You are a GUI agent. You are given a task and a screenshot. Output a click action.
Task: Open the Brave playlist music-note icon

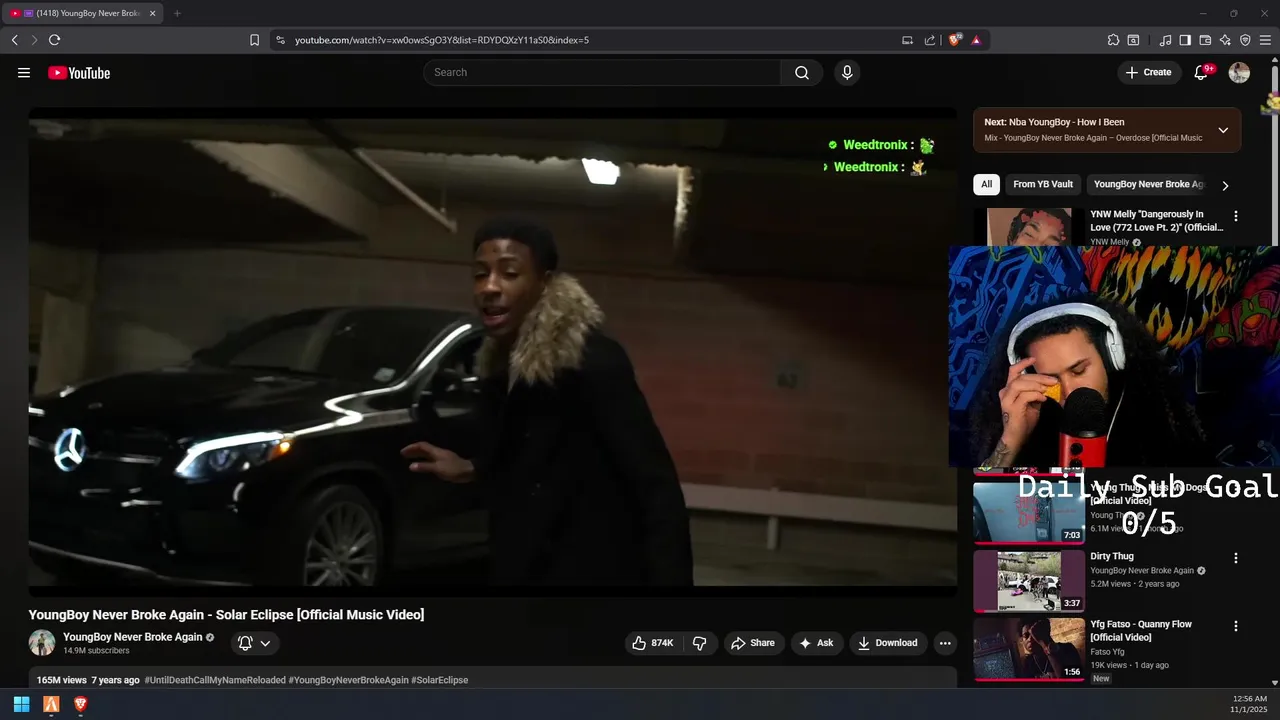(x=1165, y=40)
